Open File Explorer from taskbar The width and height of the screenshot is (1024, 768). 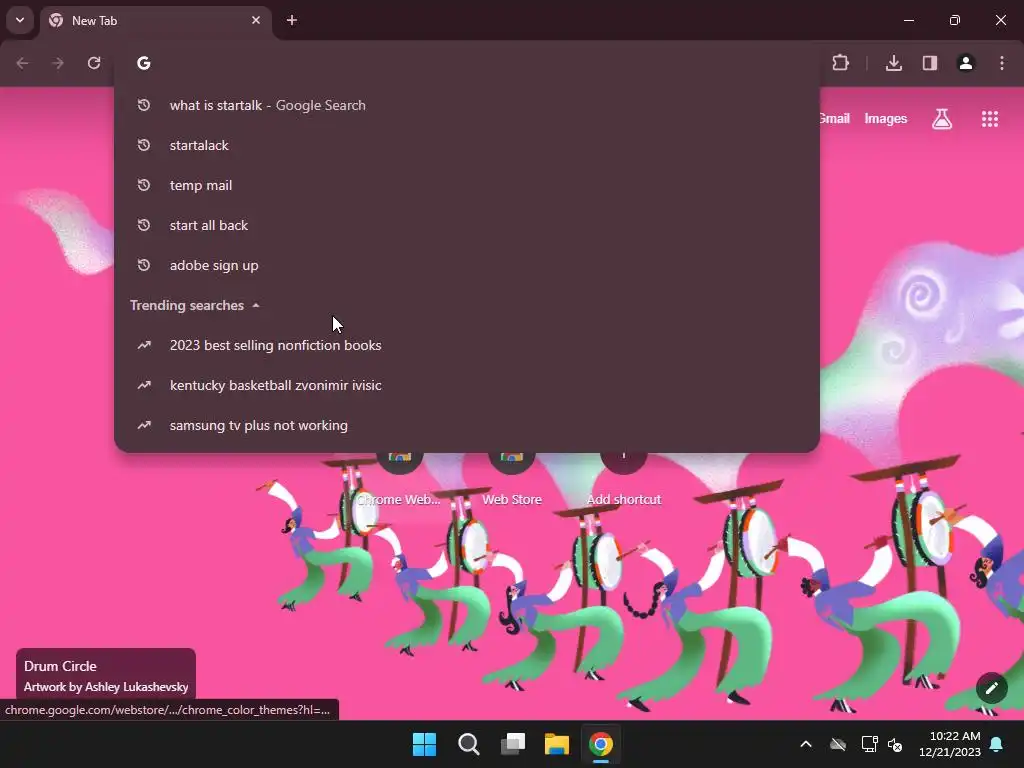coord(557,744)
